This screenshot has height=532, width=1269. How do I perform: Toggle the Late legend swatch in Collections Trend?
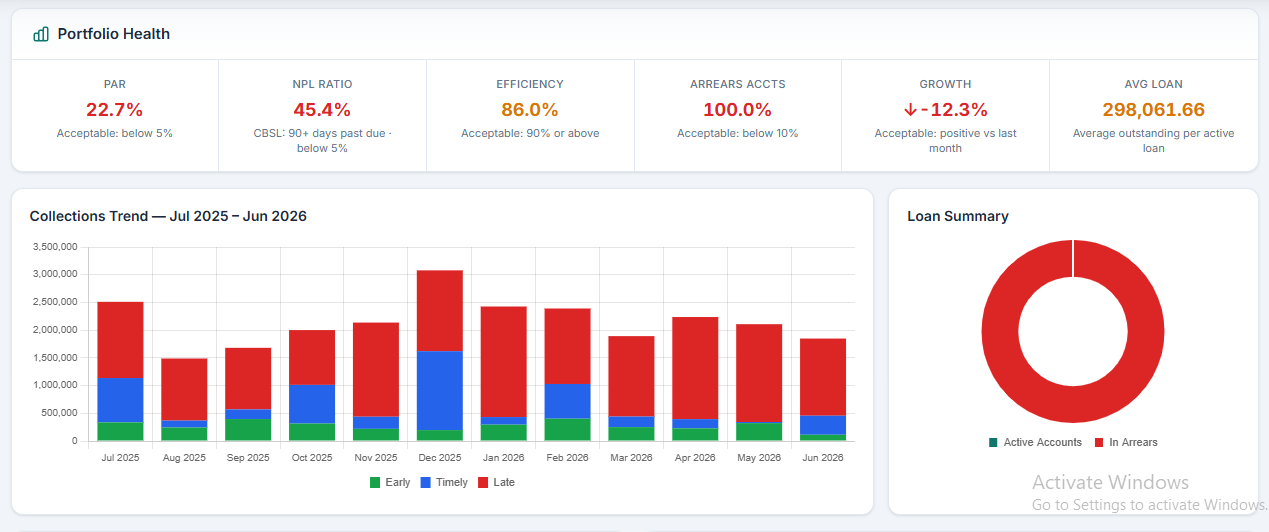(483, 483)
